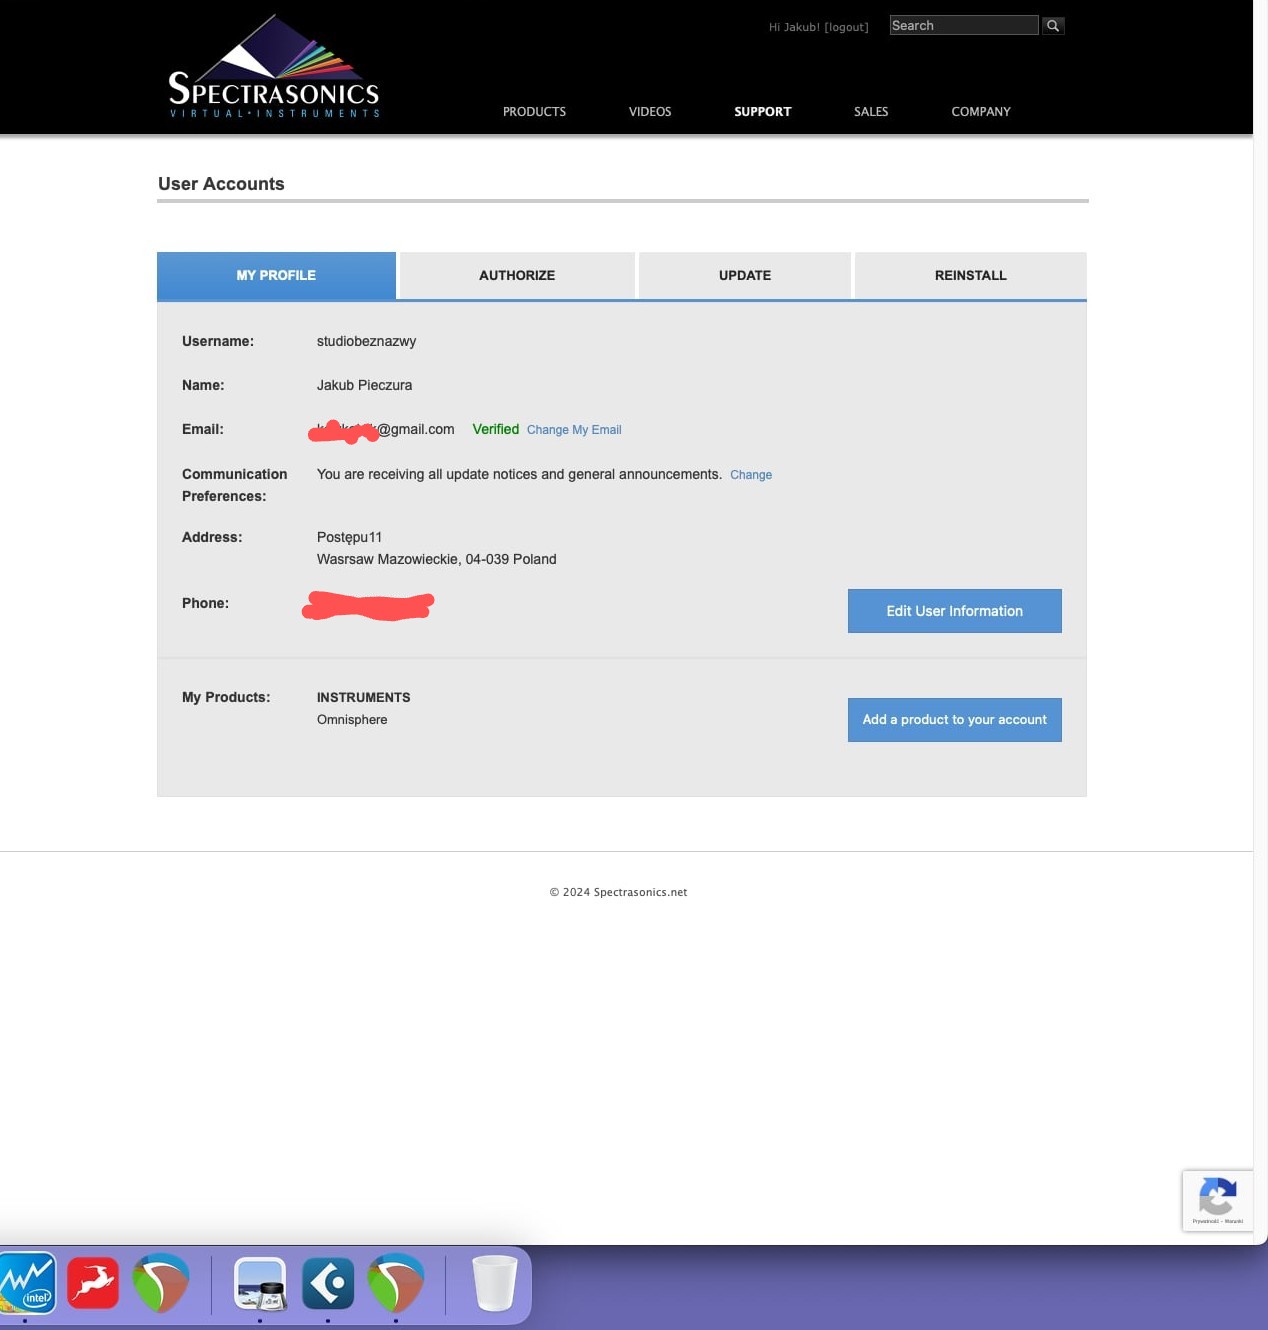Open Preview from the dock
This screenshot has width=1268, height=1330.
pyautogui.click(x=260, y=1283)
